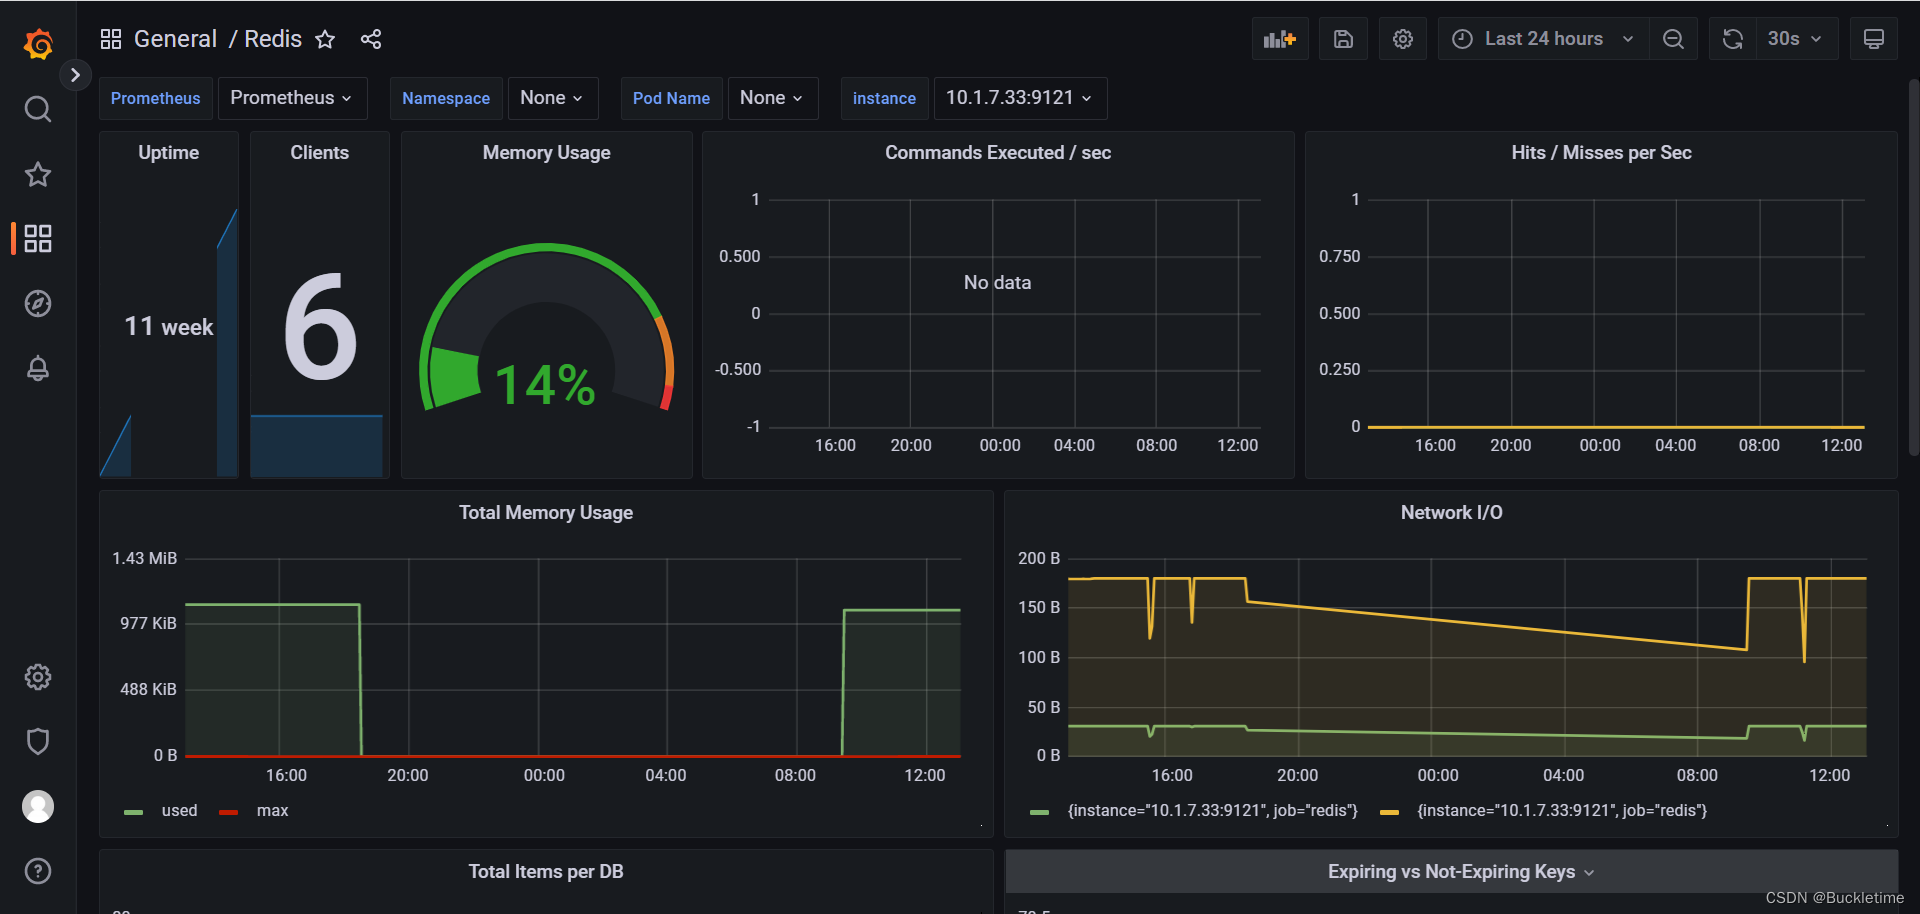Click the General breadcrumb link
The height and width of the screenshot is (914, 1920).
pos(175,39)
